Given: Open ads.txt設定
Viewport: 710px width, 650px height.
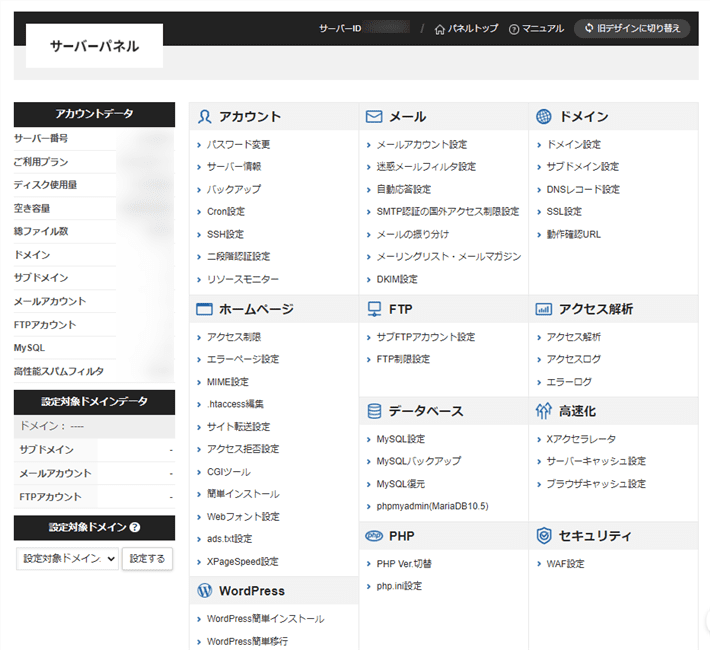Looking at the screenshot, I should click(229, 539).
